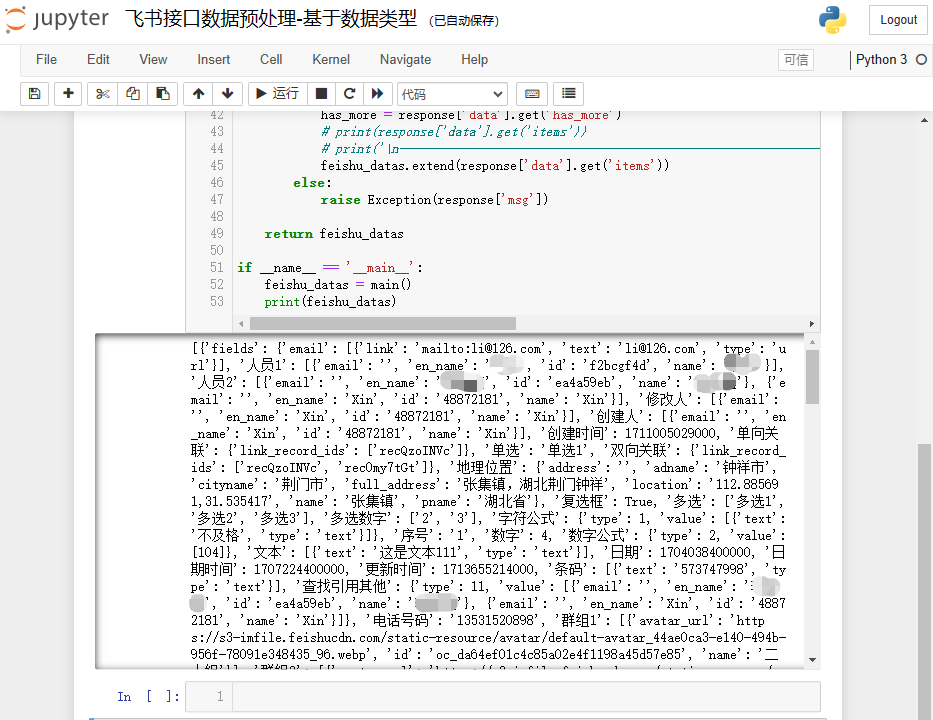933x720 pixels.
Task: Click the output scroll up arrow
Action: pos(812,342)
